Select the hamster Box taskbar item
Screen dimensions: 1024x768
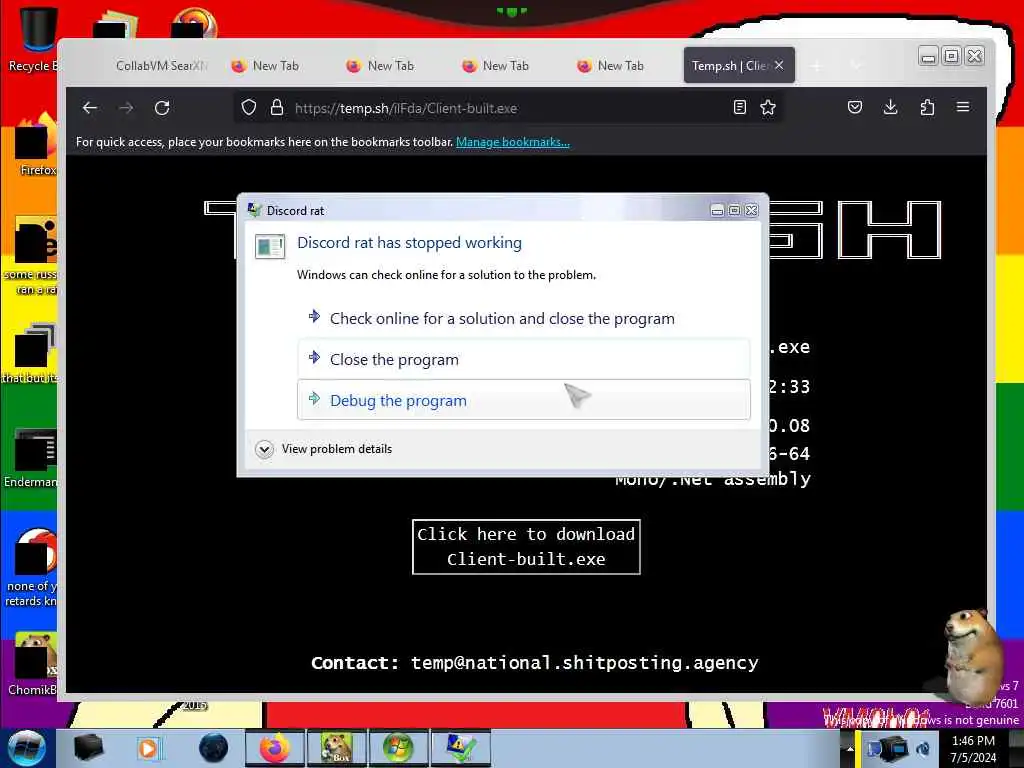[337, 748]
